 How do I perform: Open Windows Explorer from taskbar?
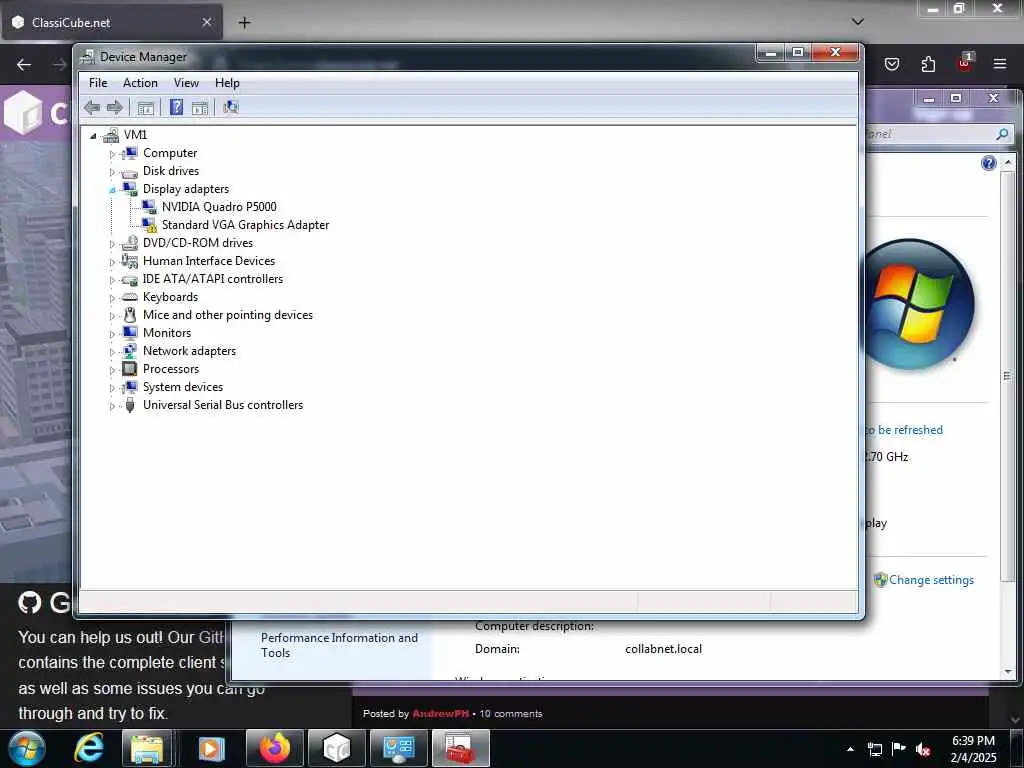(147, 748)
